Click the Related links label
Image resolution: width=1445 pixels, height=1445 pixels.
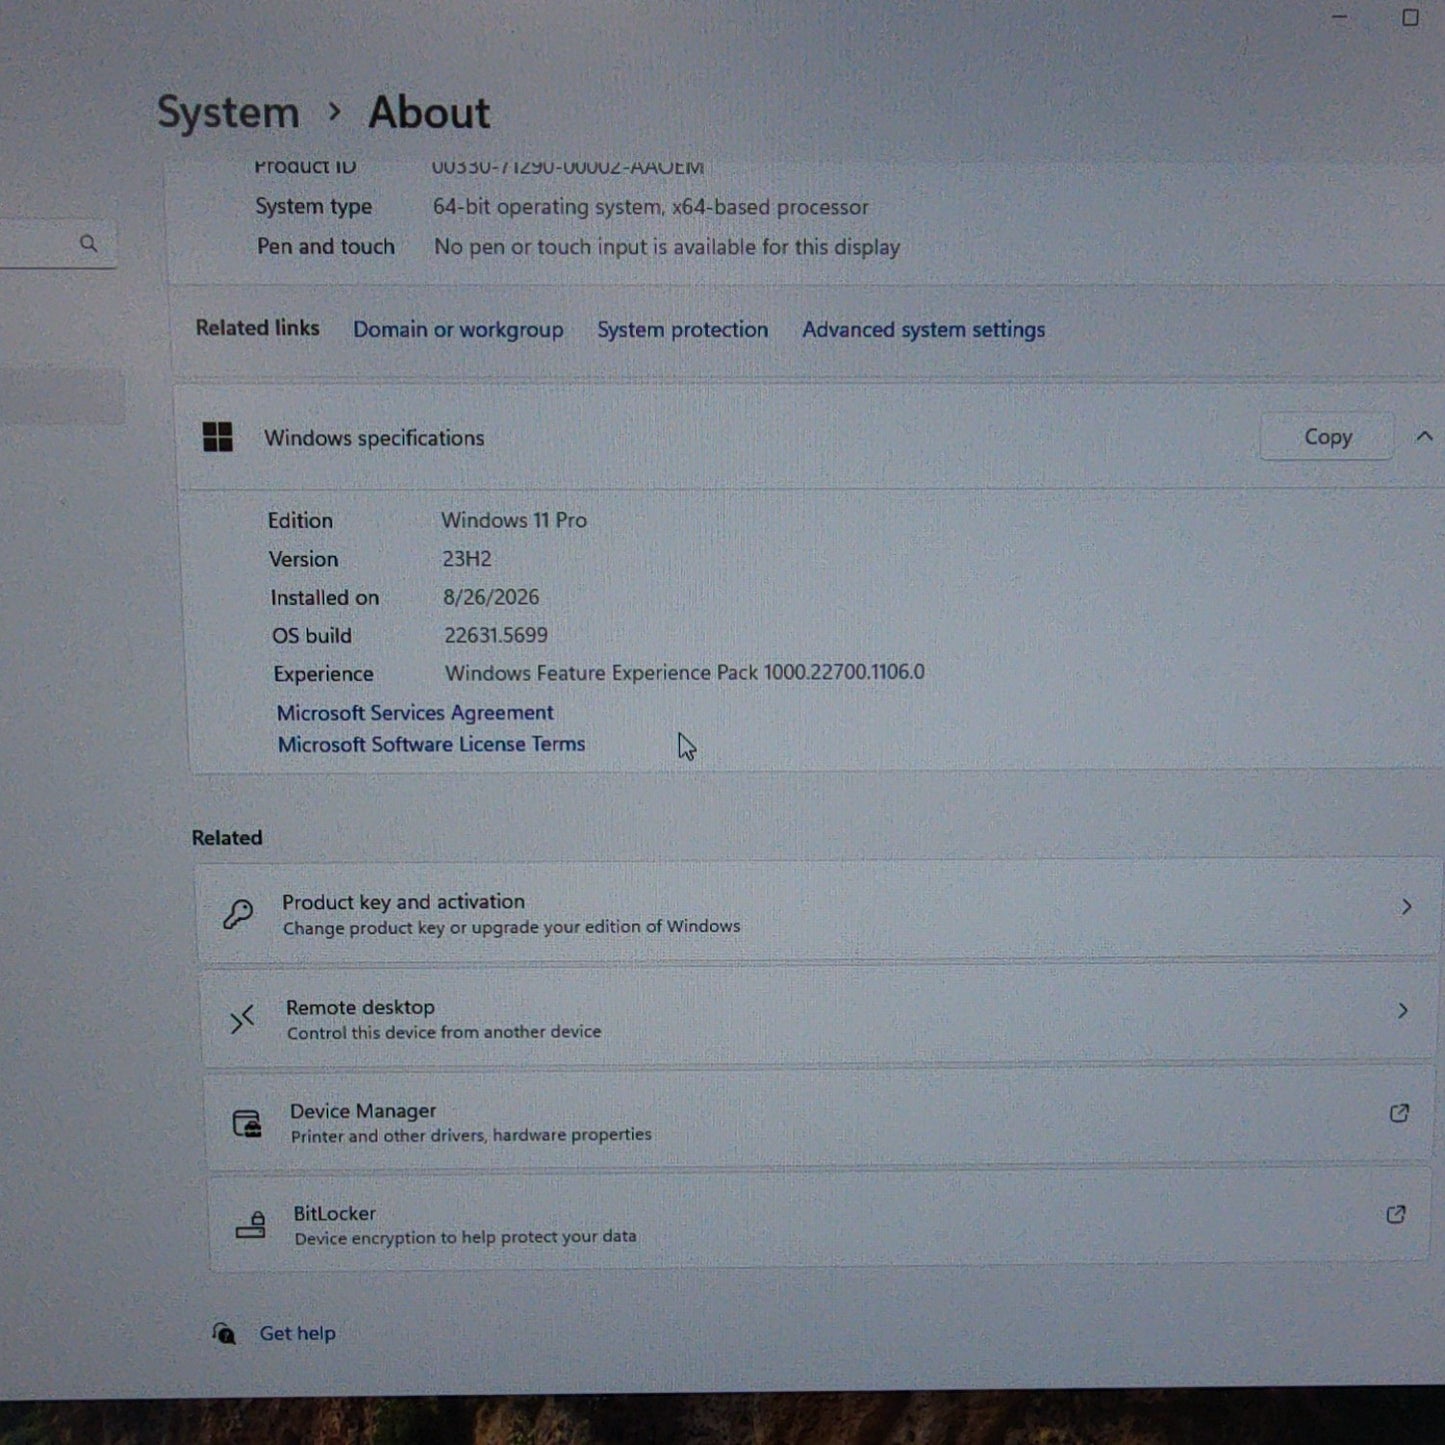click(x=258, y=328)
